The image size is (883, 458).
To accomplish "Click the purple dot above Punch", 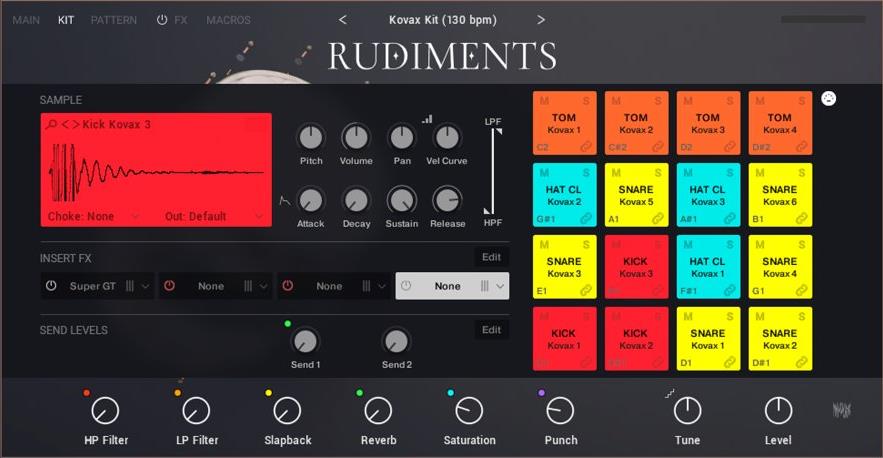I will tap(541, 393).
